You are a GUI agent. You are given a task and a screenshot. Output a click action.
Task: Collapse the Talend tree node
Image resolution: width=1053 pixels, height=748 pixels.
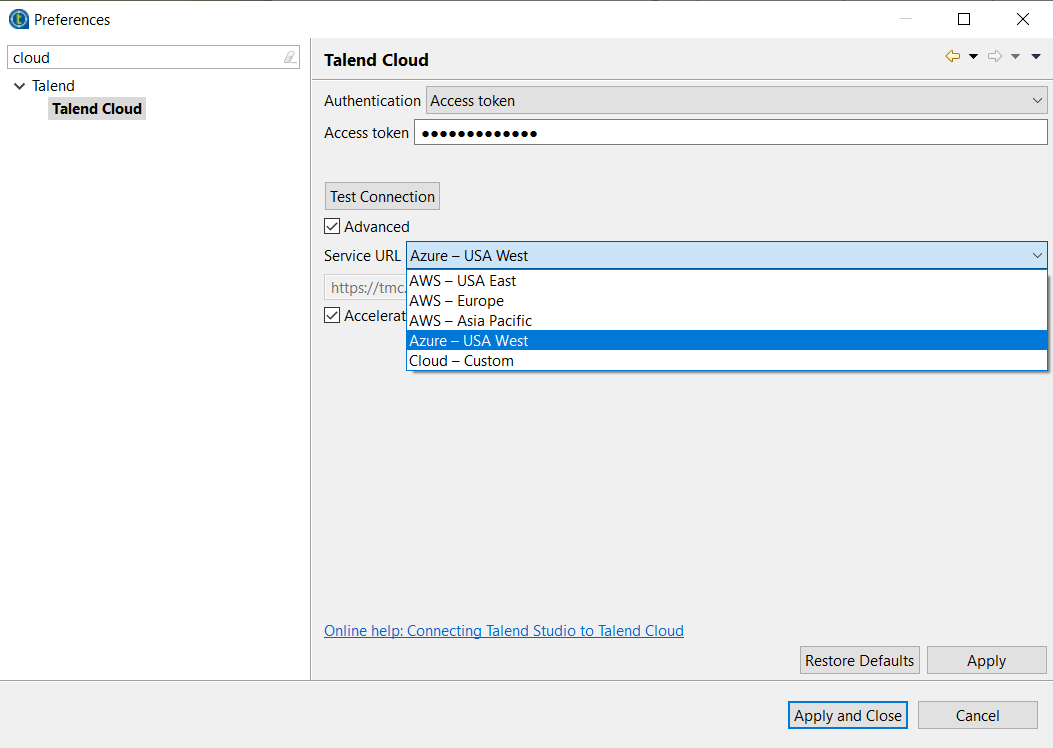[19, 86]
